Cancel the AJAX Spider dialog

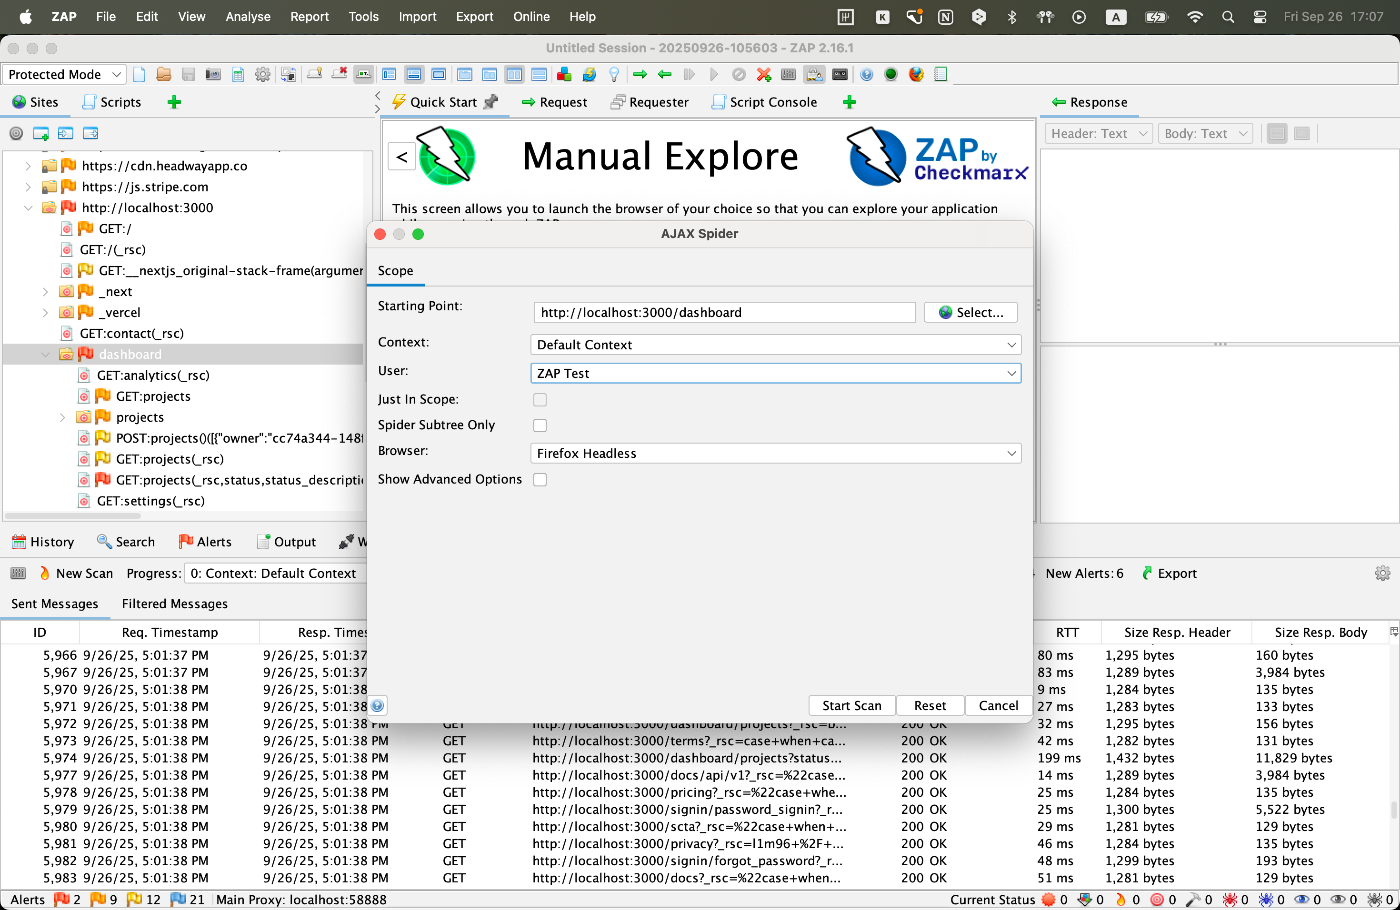point(998,705)
